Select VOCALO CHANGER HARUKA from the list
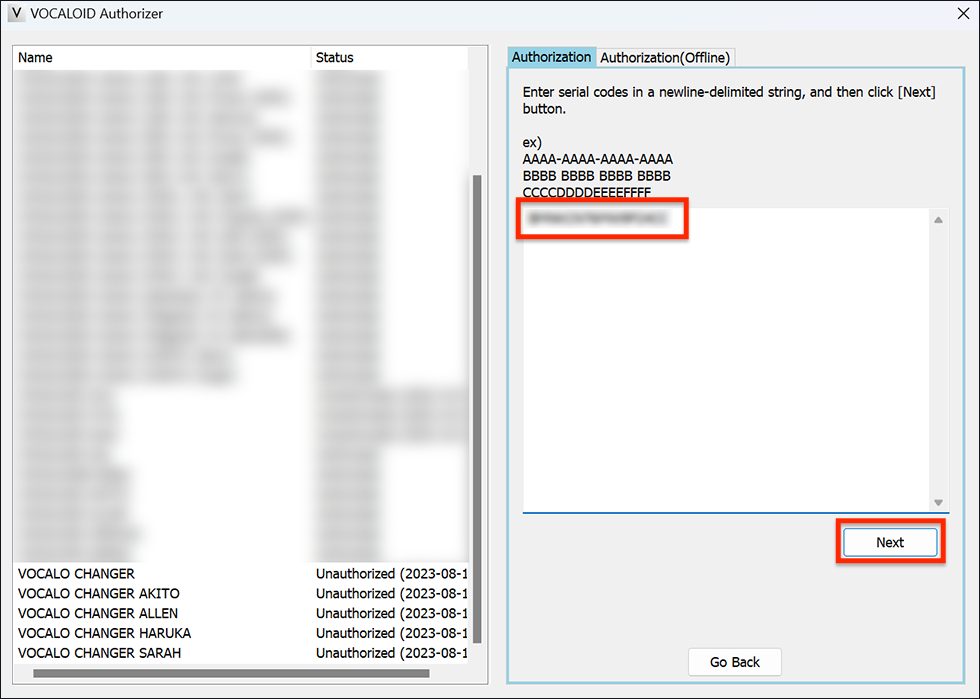 tap(104, 633)
